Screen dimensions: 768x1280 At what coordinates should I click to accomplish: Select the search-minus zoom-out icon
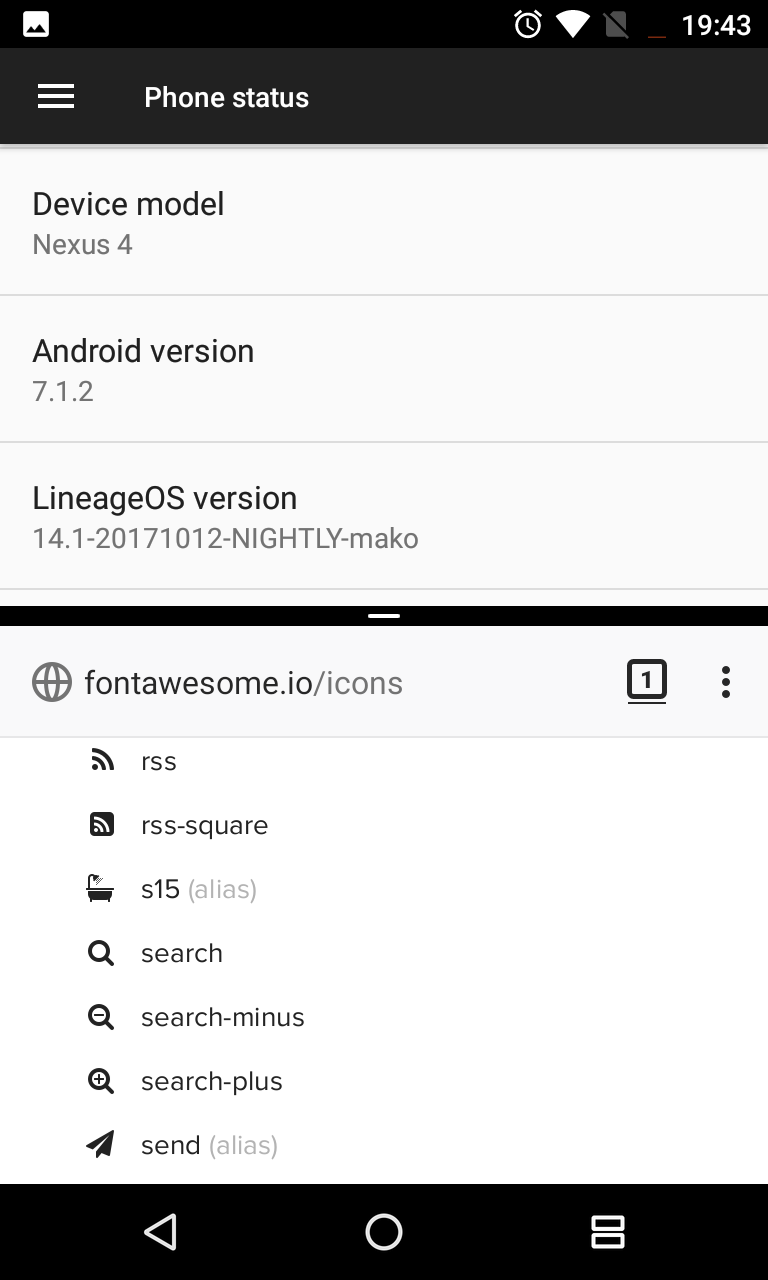(x=101, y=1016)
